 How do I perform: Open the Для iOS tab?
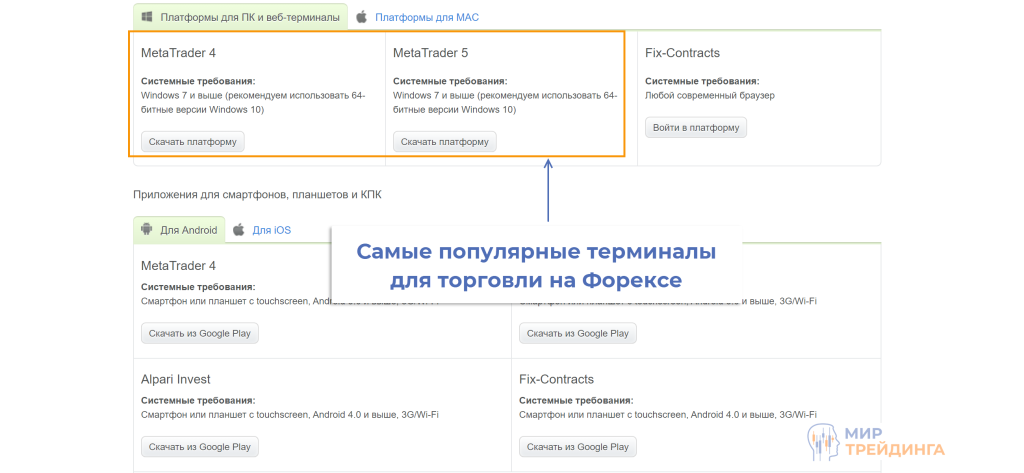pyautogui.click(x=271, y=230)
